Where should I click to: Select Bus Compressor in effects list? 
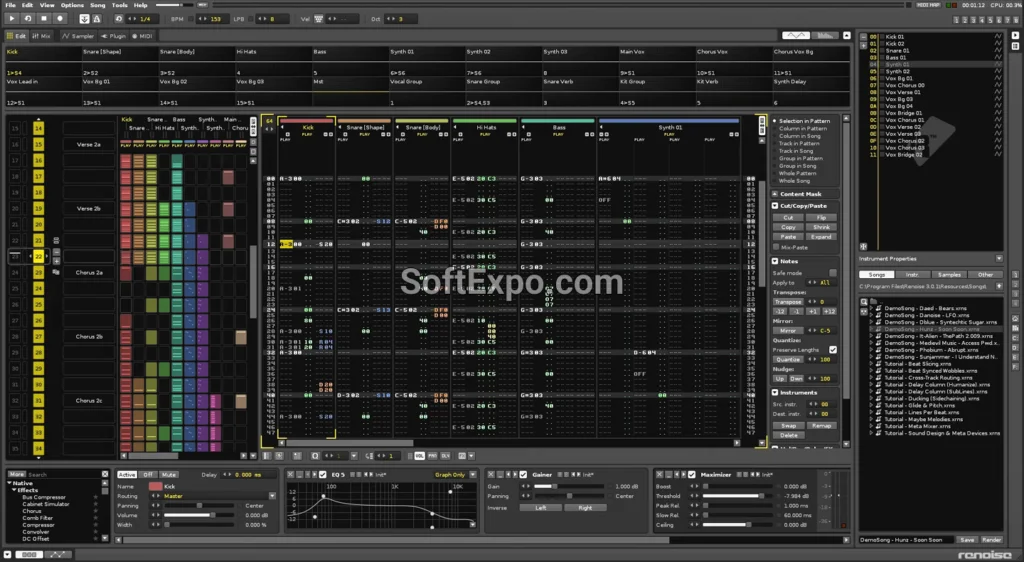click(x=44, y=497)
